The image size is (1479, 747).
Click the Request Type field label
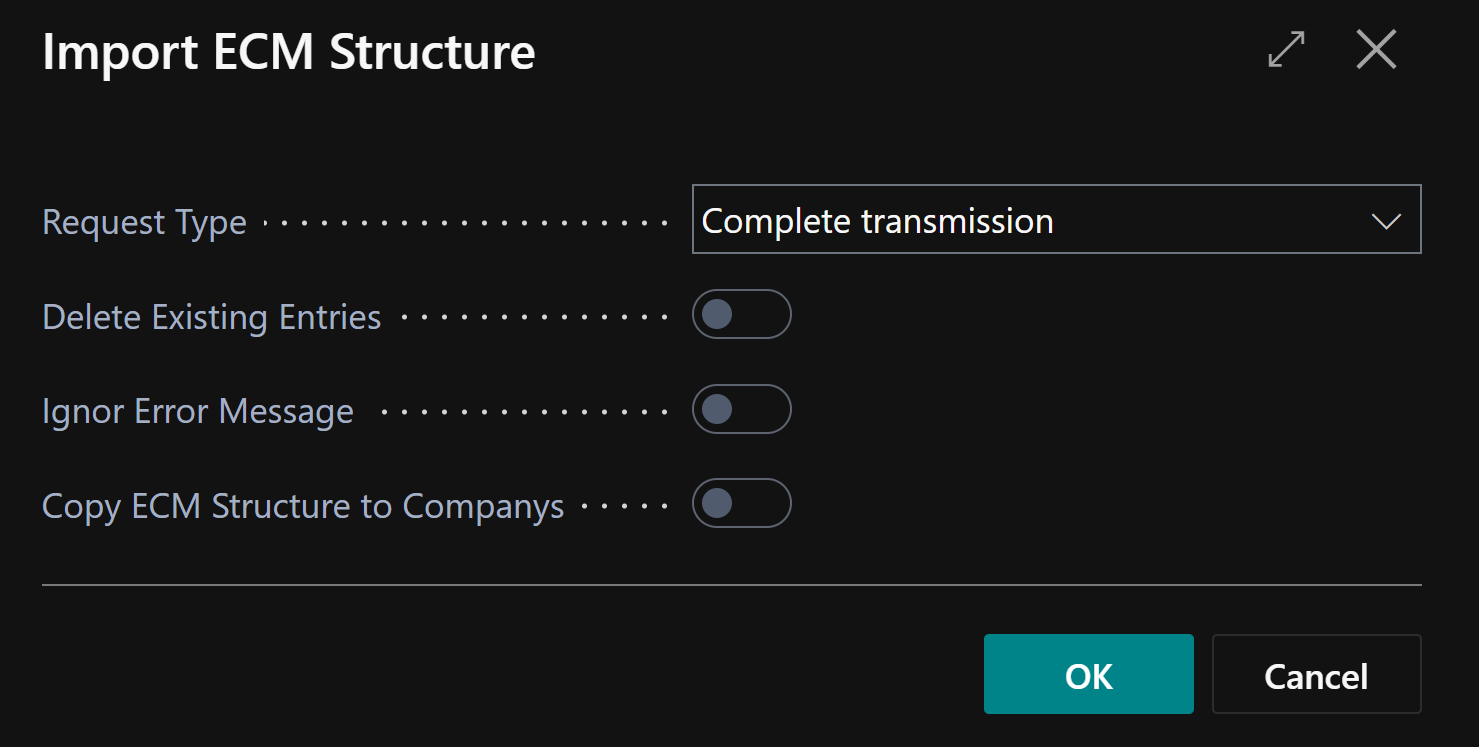click(144, 222)
